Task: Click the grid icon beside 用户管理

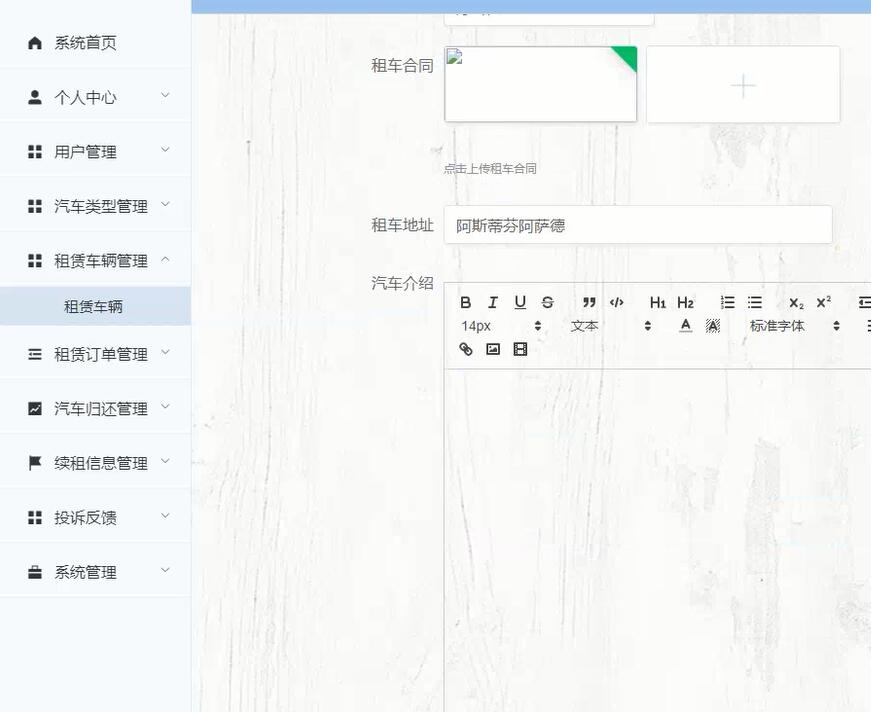Action: pyautogui.click(x=34, y=152)
